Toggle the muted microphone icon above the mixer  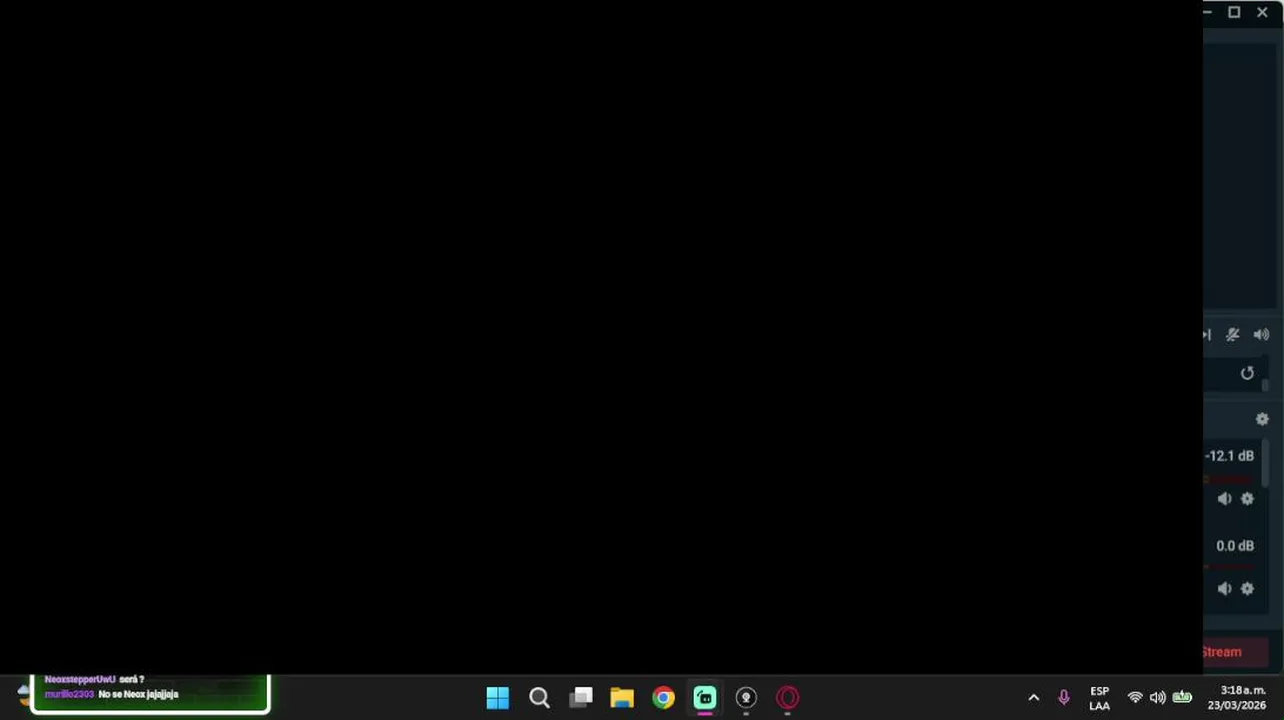click(x=1233, y=335)
